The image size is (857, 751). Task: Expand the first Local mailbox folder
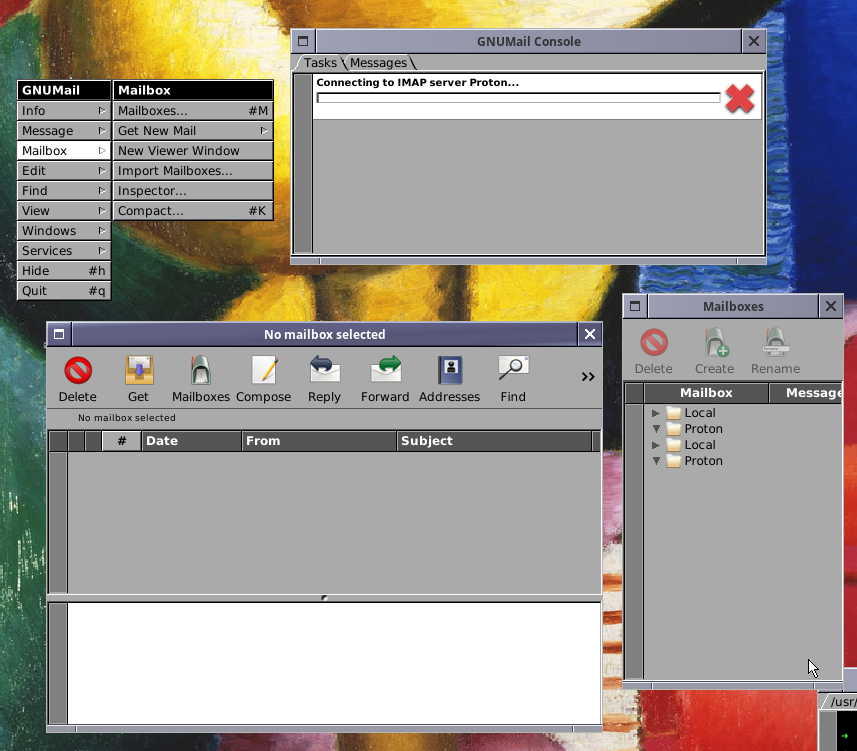pyautogui.click(x=656, y=413)
